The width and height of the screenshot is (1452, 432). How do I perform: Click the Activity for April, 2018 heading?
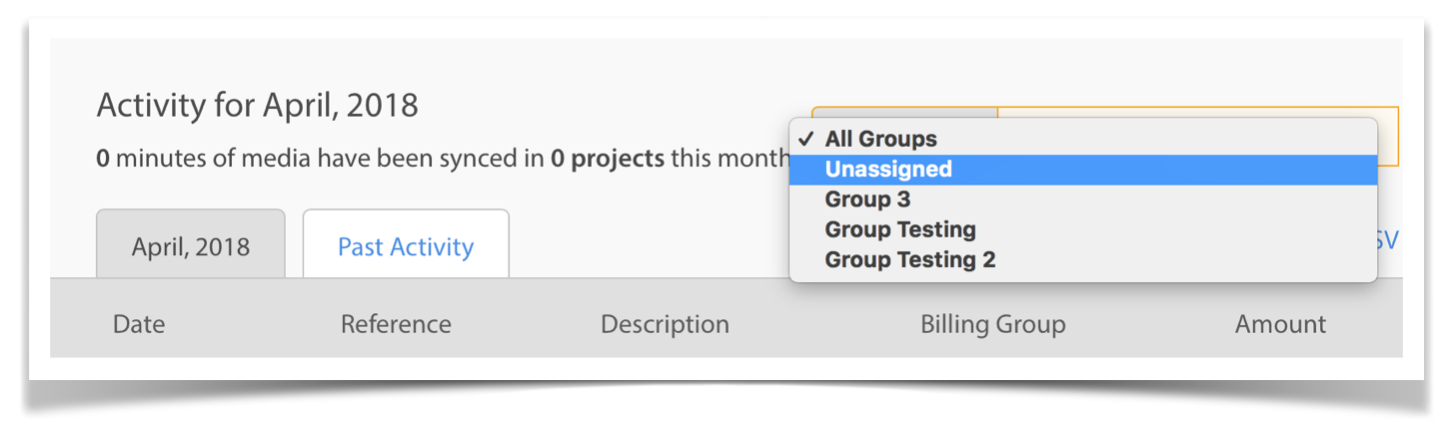(x=257, y=105)
